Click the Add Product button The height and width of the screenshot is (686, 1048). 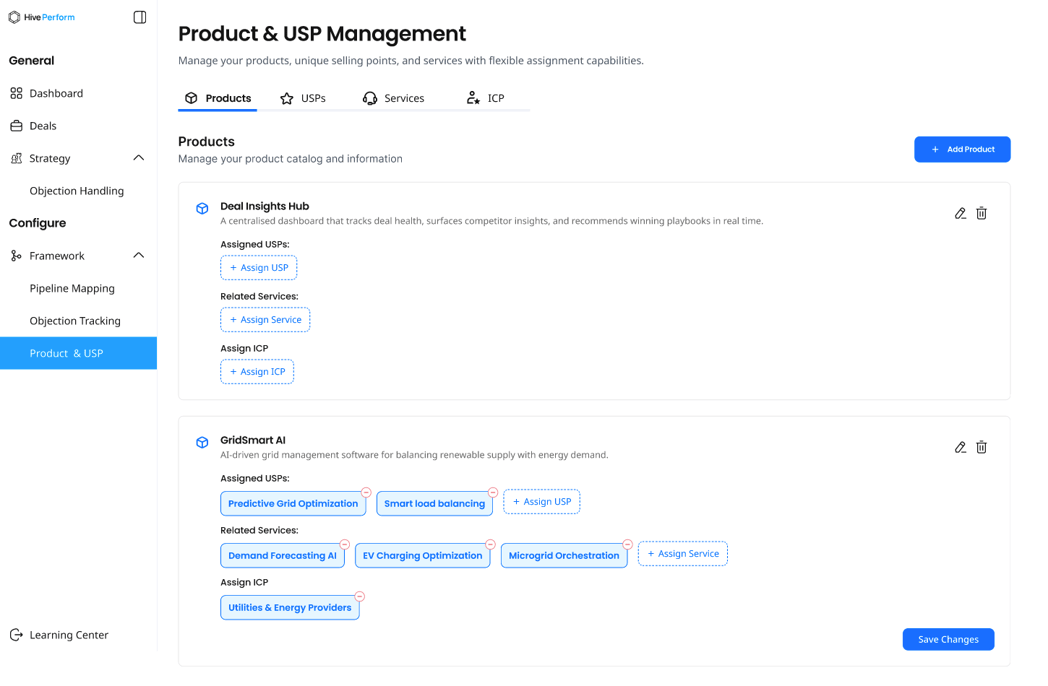tap(962, 149)
